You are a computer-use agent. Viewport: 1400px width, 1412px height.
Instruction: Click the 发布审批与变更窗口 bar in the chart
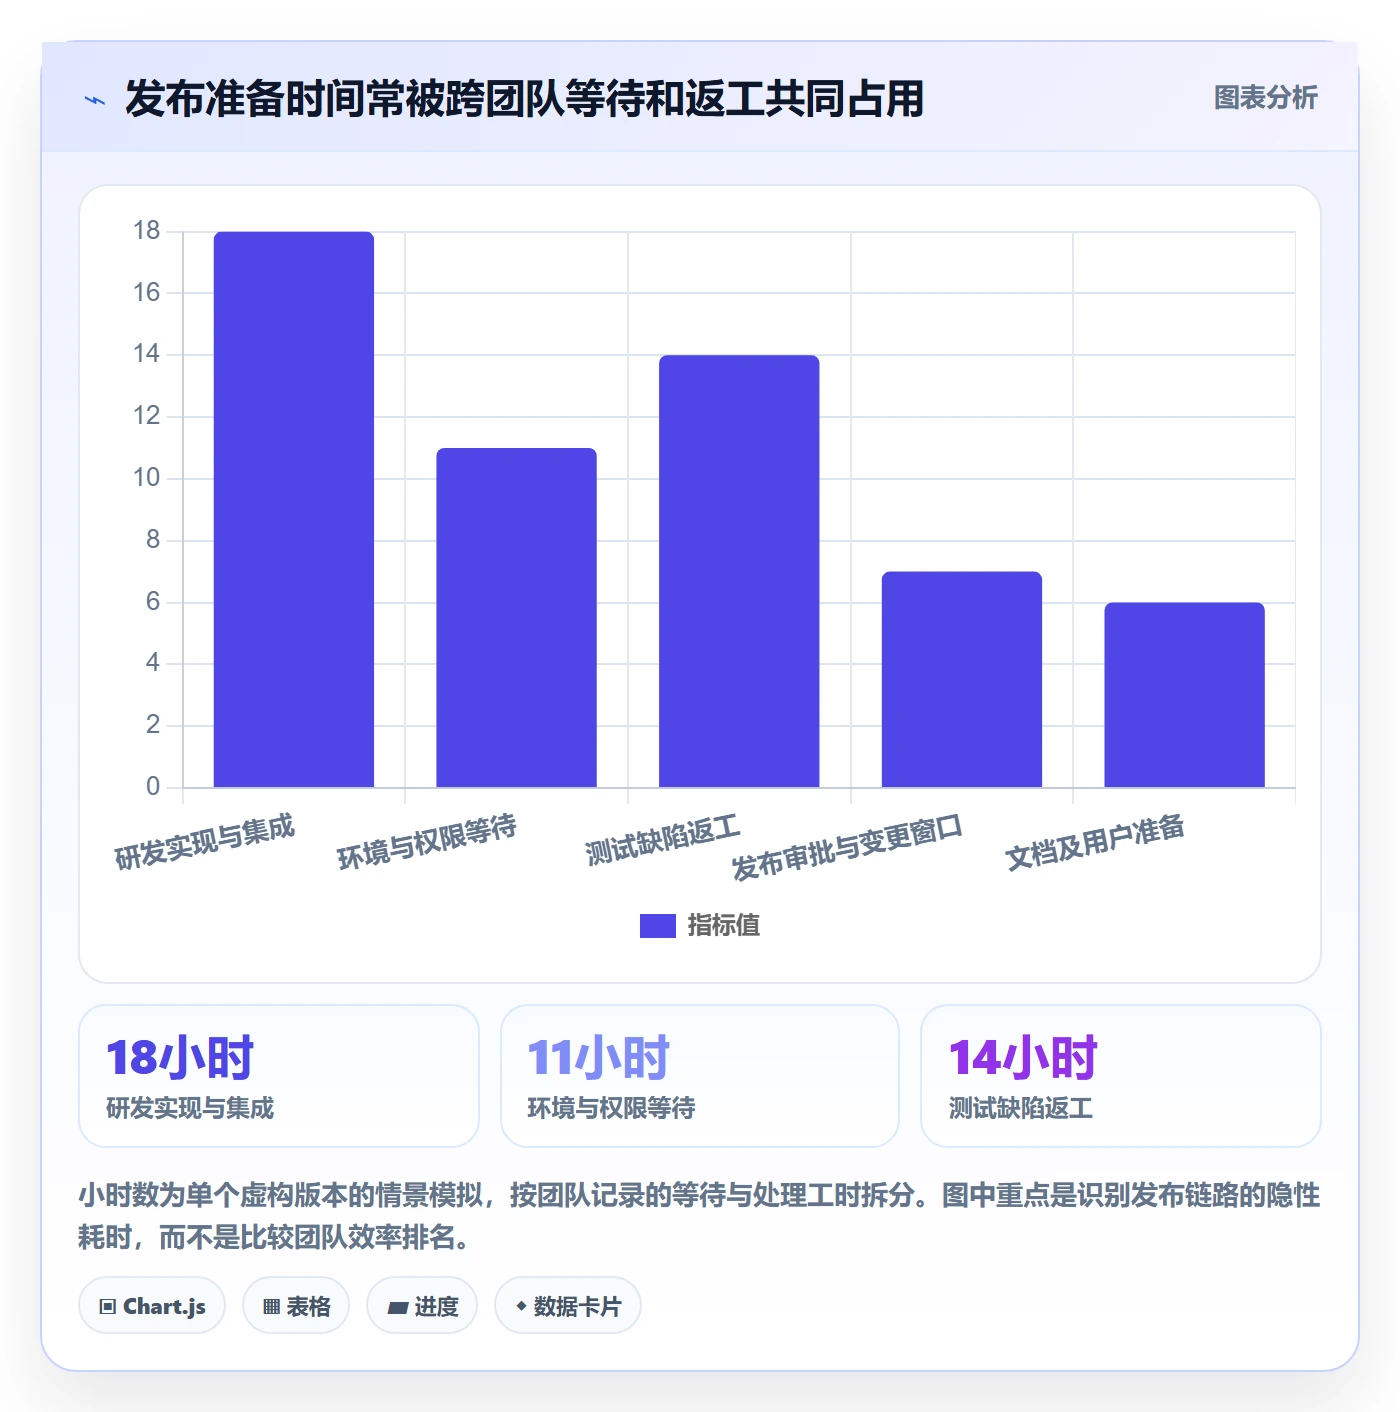coord(962,680)
